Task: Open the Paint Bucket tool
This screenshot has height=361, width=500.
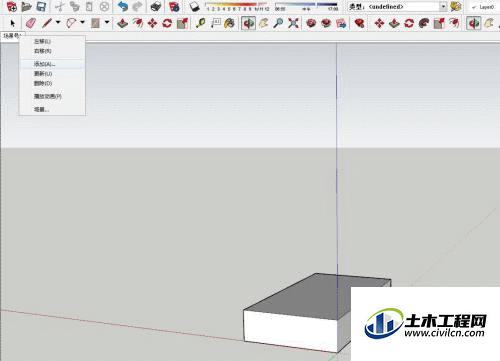Action: coord(229,23)
